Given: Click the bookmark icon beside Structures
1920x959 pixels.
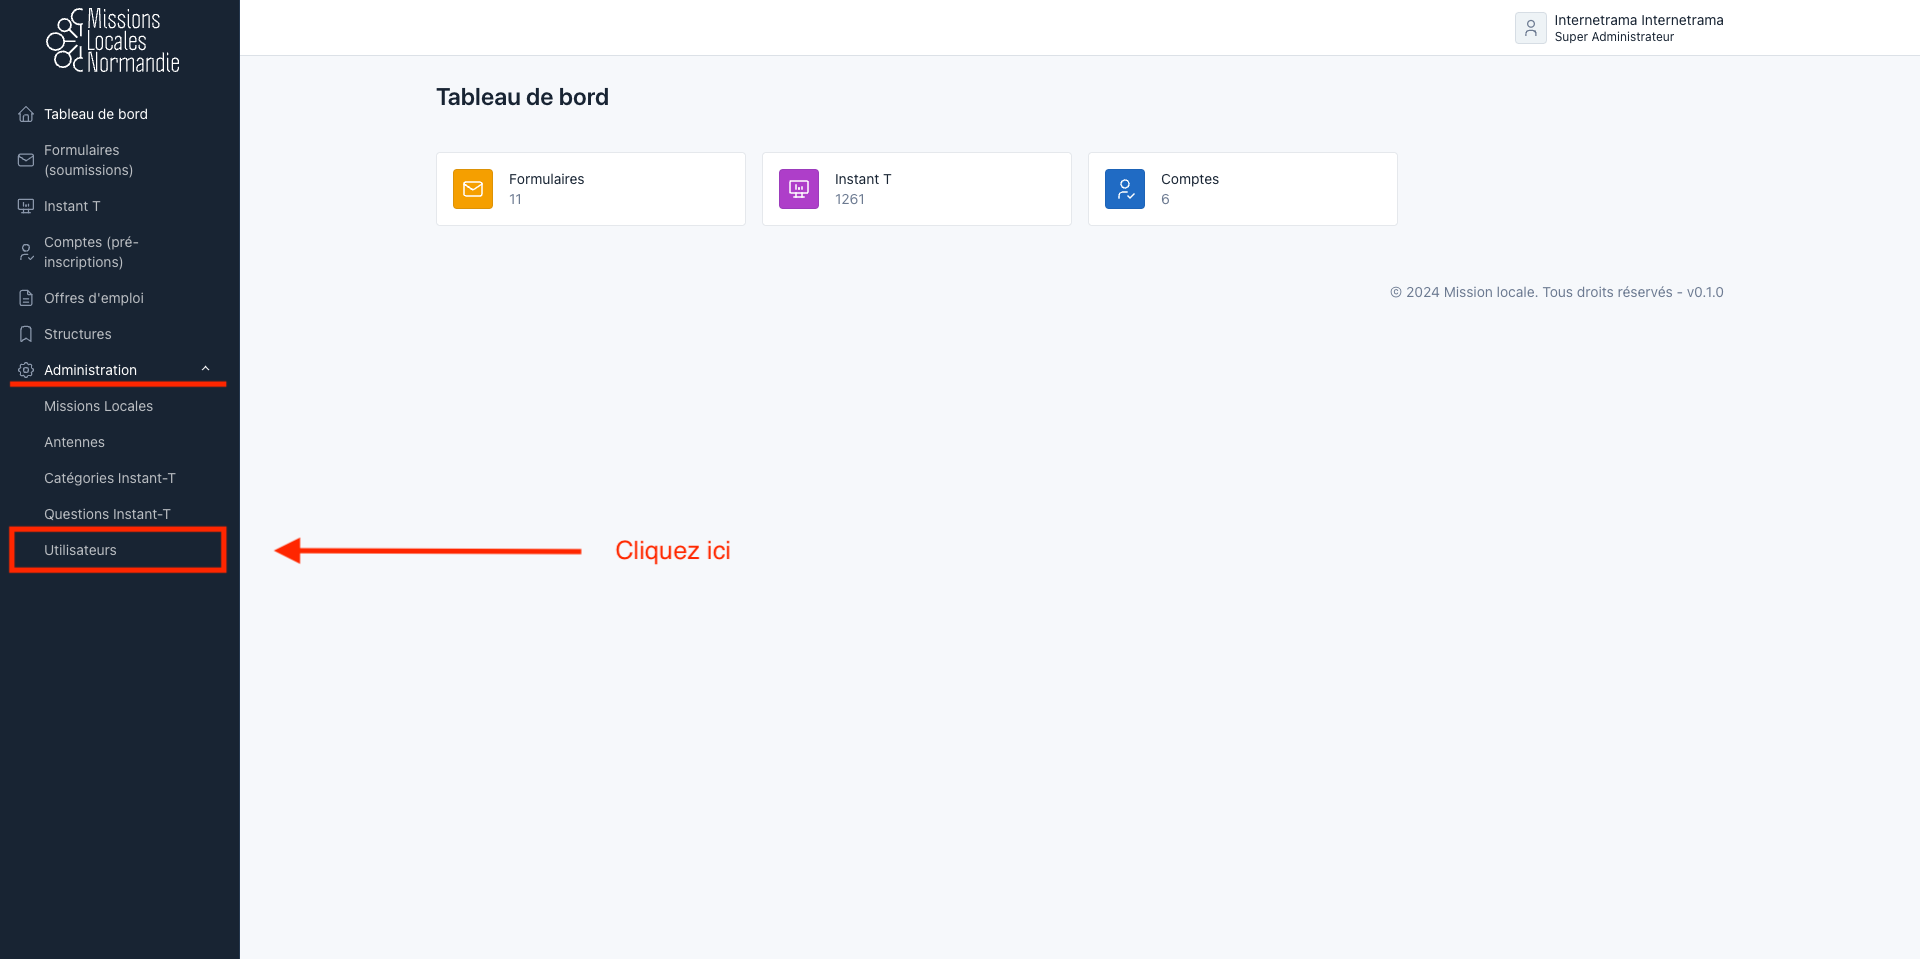Looking at the screenshot, I should tap(26, 334).
